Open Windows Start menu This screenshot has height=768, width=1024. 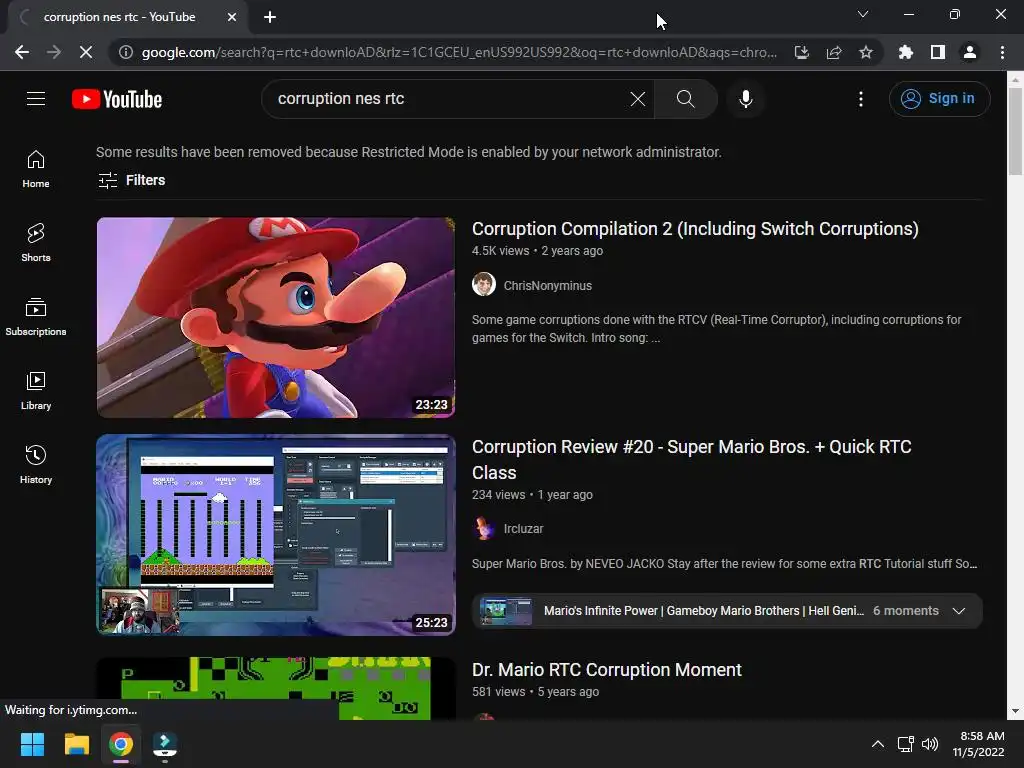[x=32, y=744]
